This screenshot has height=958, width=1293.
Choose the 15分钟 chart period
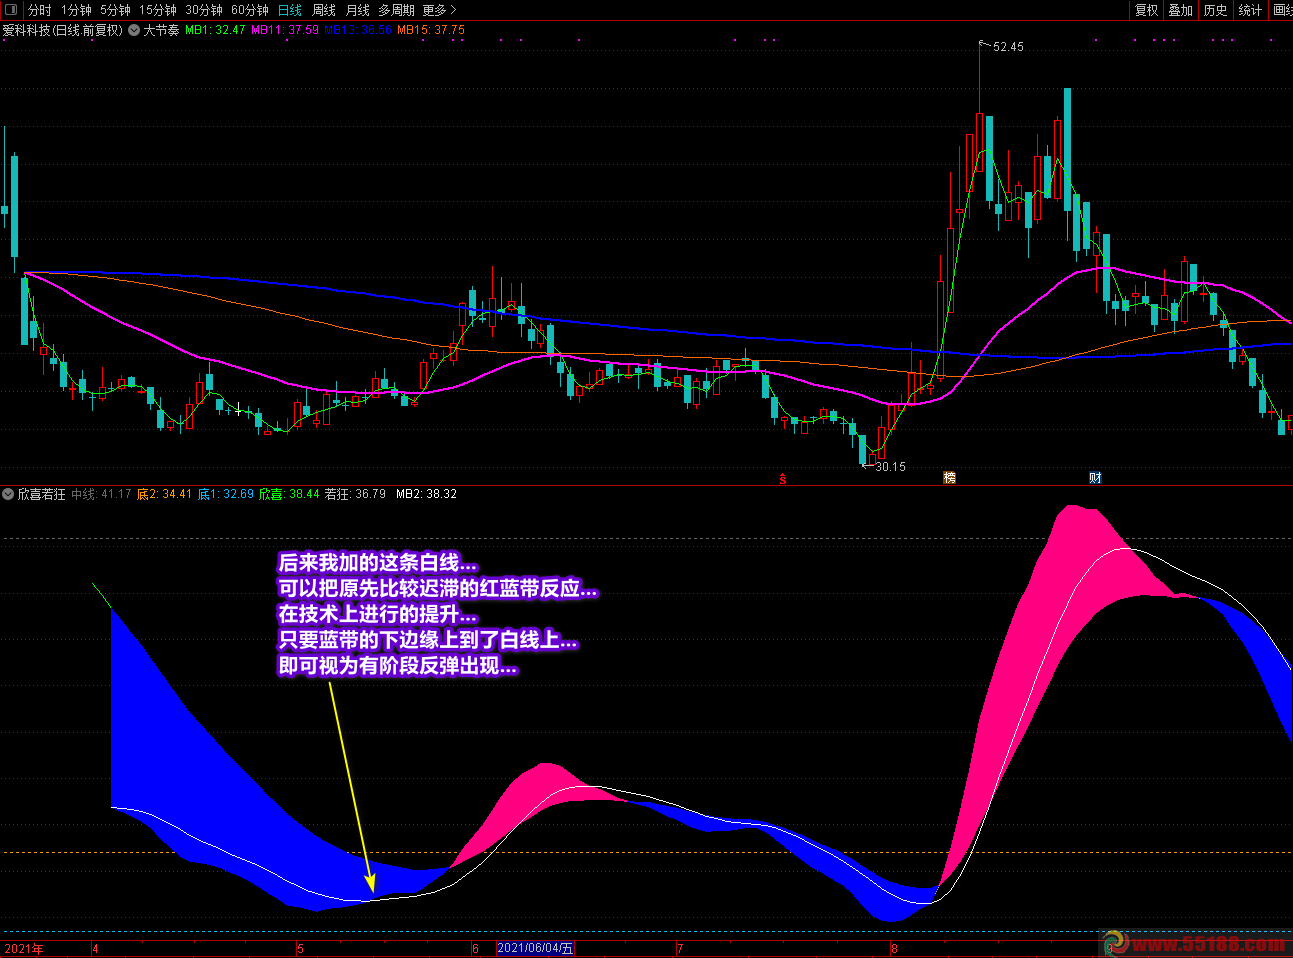[x=158, y=10]
